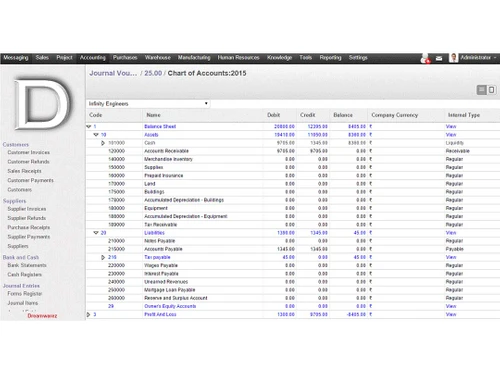
Task: Open the Settings menu
Action: pos(358,58)
